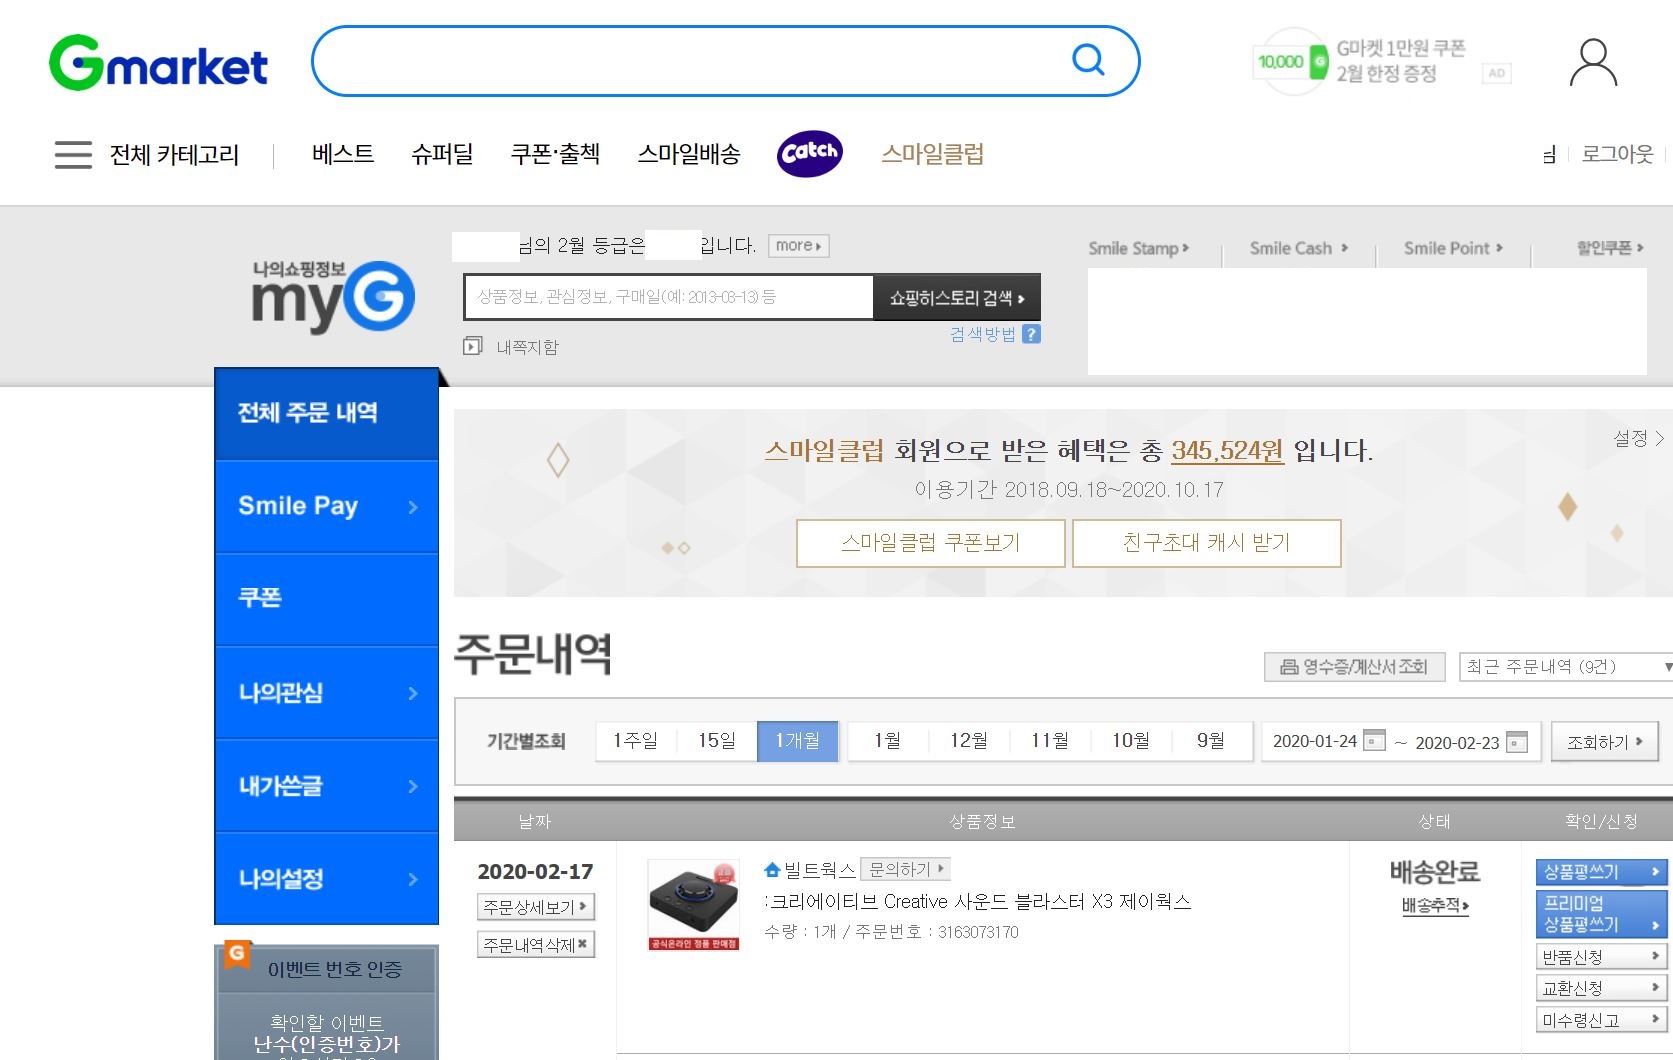Open the 최근 주문내역 dropdown
This screenshot has height=1060, width=1673.
coord(1565,667)
